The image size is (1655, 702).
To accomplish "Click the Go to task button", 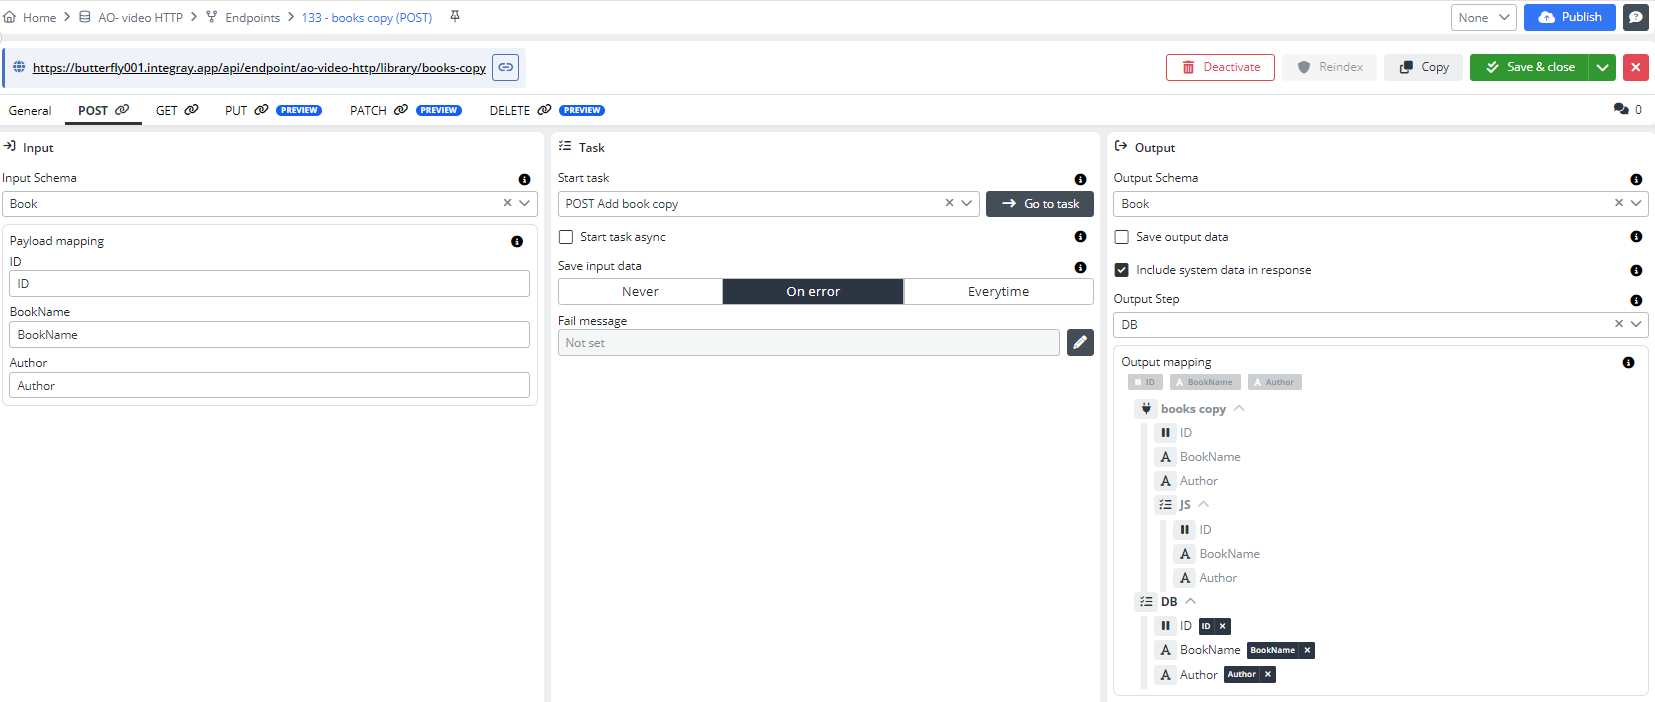I will pyautogui.click(x=1040, y=203).
